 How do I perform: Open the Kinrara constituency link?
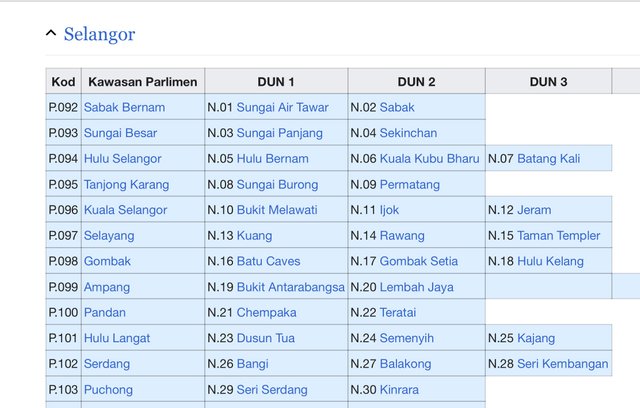click(x=402, y=389)
